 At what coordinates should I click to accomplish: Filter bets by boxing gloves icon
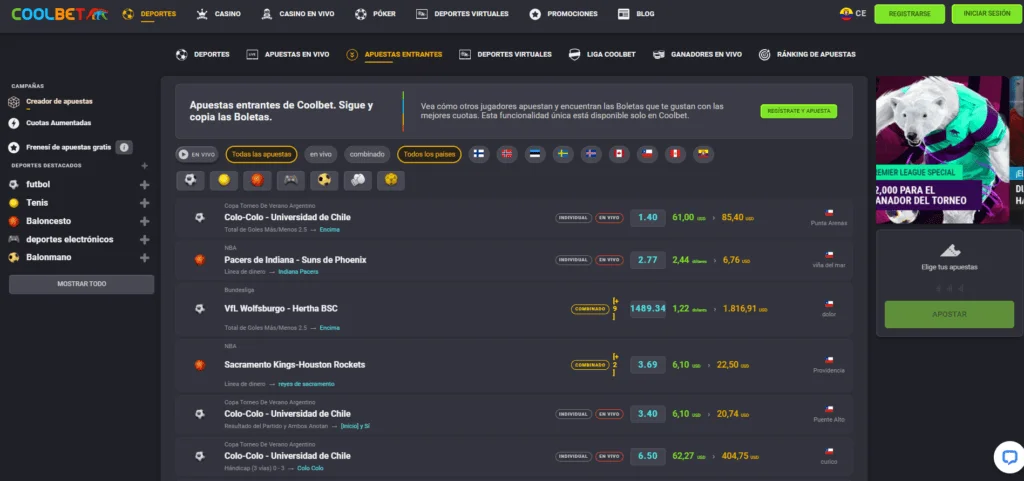[x=357, y=180]
